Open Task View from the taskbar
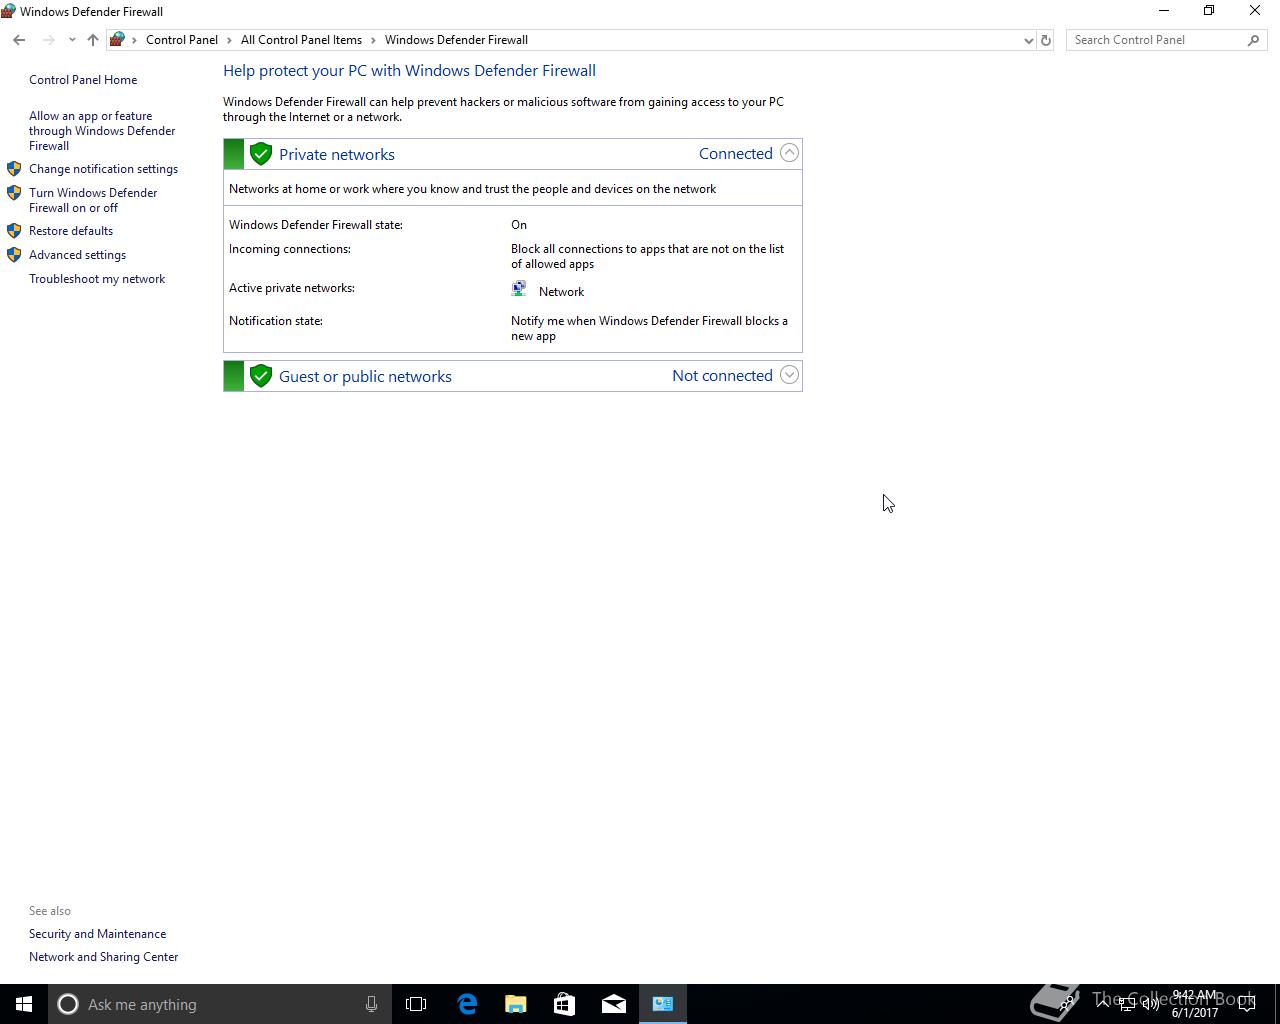Viewport: 1280px width, 1024px height. (416, 1004)
